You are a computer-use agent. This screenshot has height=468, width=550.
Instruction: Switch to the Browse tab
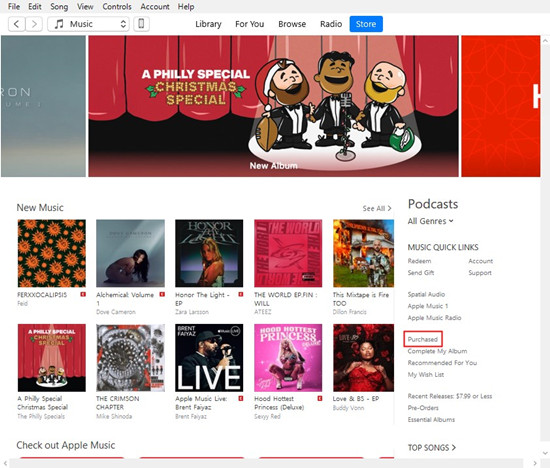coord(292,24)
